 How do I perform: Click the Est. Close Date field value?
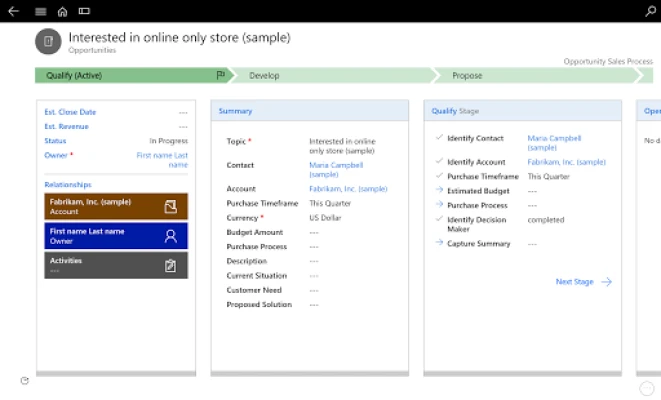(182, 112)
